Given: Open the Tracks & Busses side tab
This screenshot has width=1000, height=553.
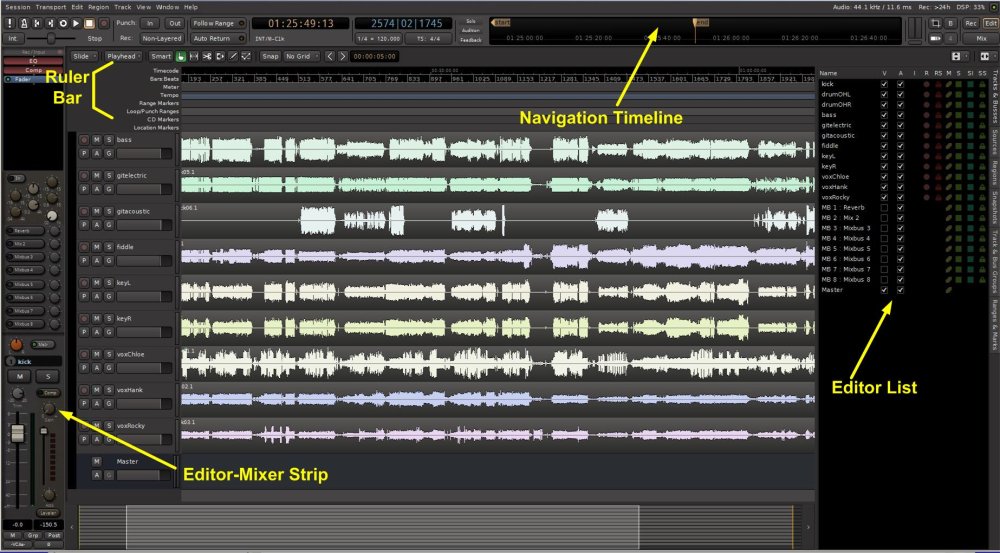Looking at the screenshot, I should [995, 96].
